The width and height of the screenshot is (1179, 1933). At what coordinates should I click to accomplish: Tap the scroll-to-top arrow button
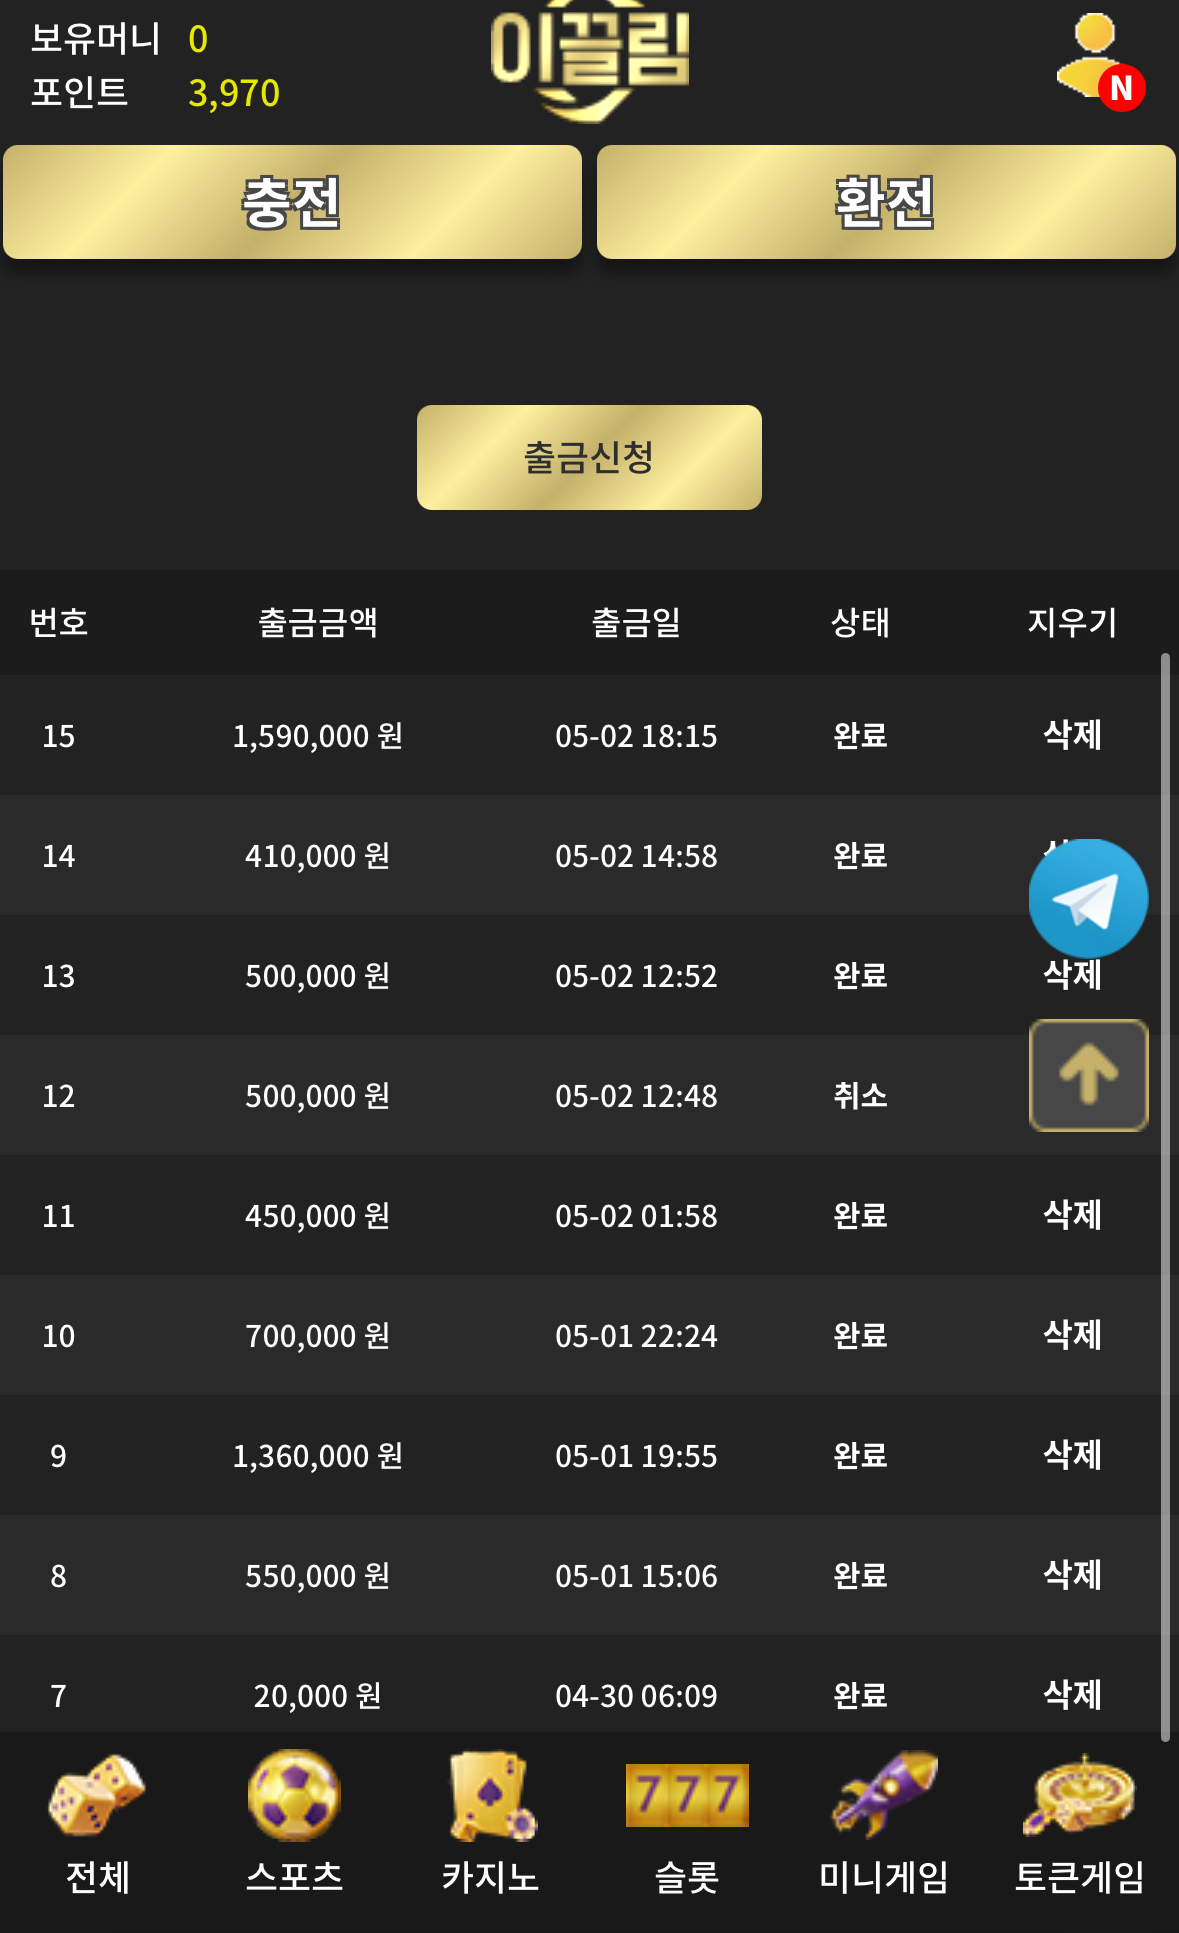click(1088, 1075)
